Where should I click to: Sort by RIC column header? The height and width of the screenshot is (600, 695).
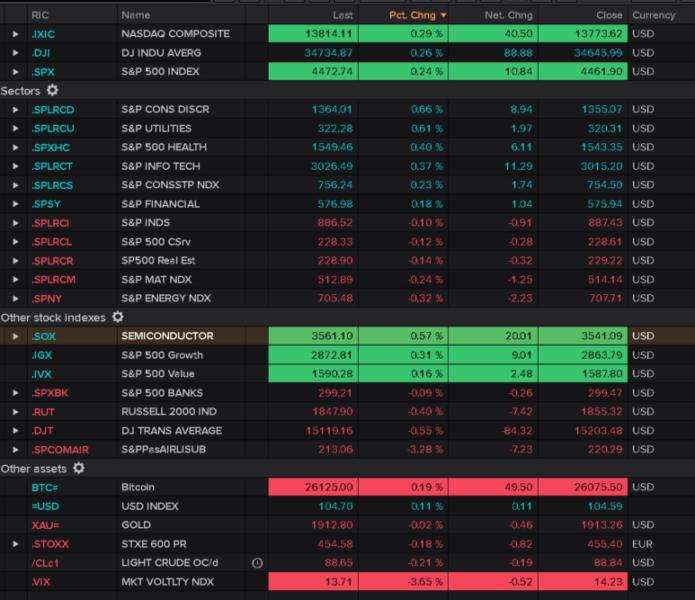pyautogui.click(x=40, y=16)
